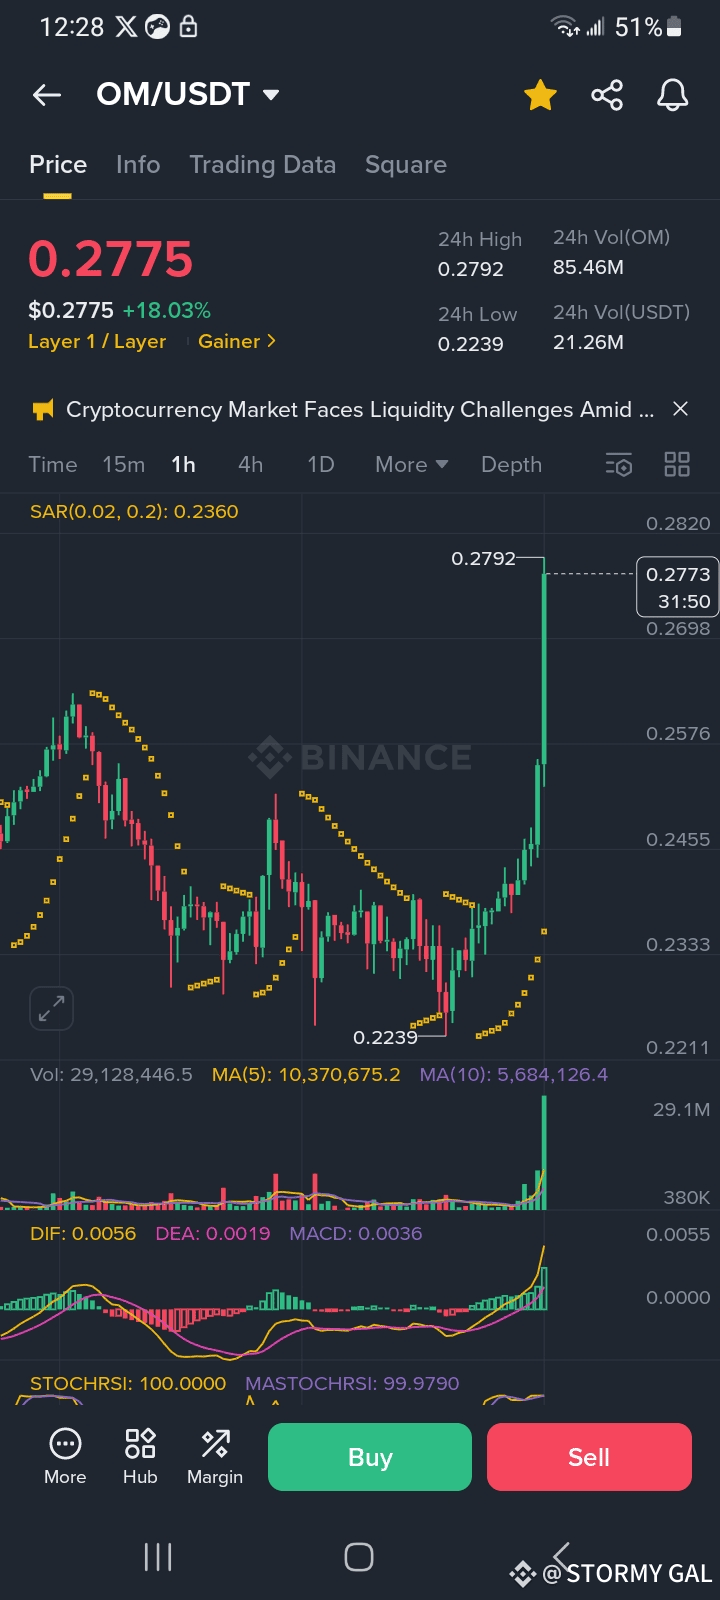Tap the Android home button
The image size is (720, 1600).
tap(359, 1557)
